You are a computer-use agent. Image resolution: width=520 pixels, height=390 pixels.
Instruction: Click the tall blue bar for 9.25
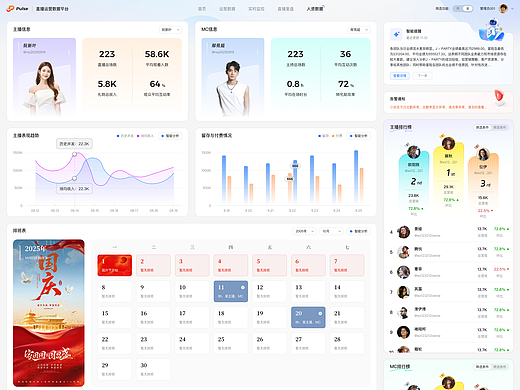356,177
